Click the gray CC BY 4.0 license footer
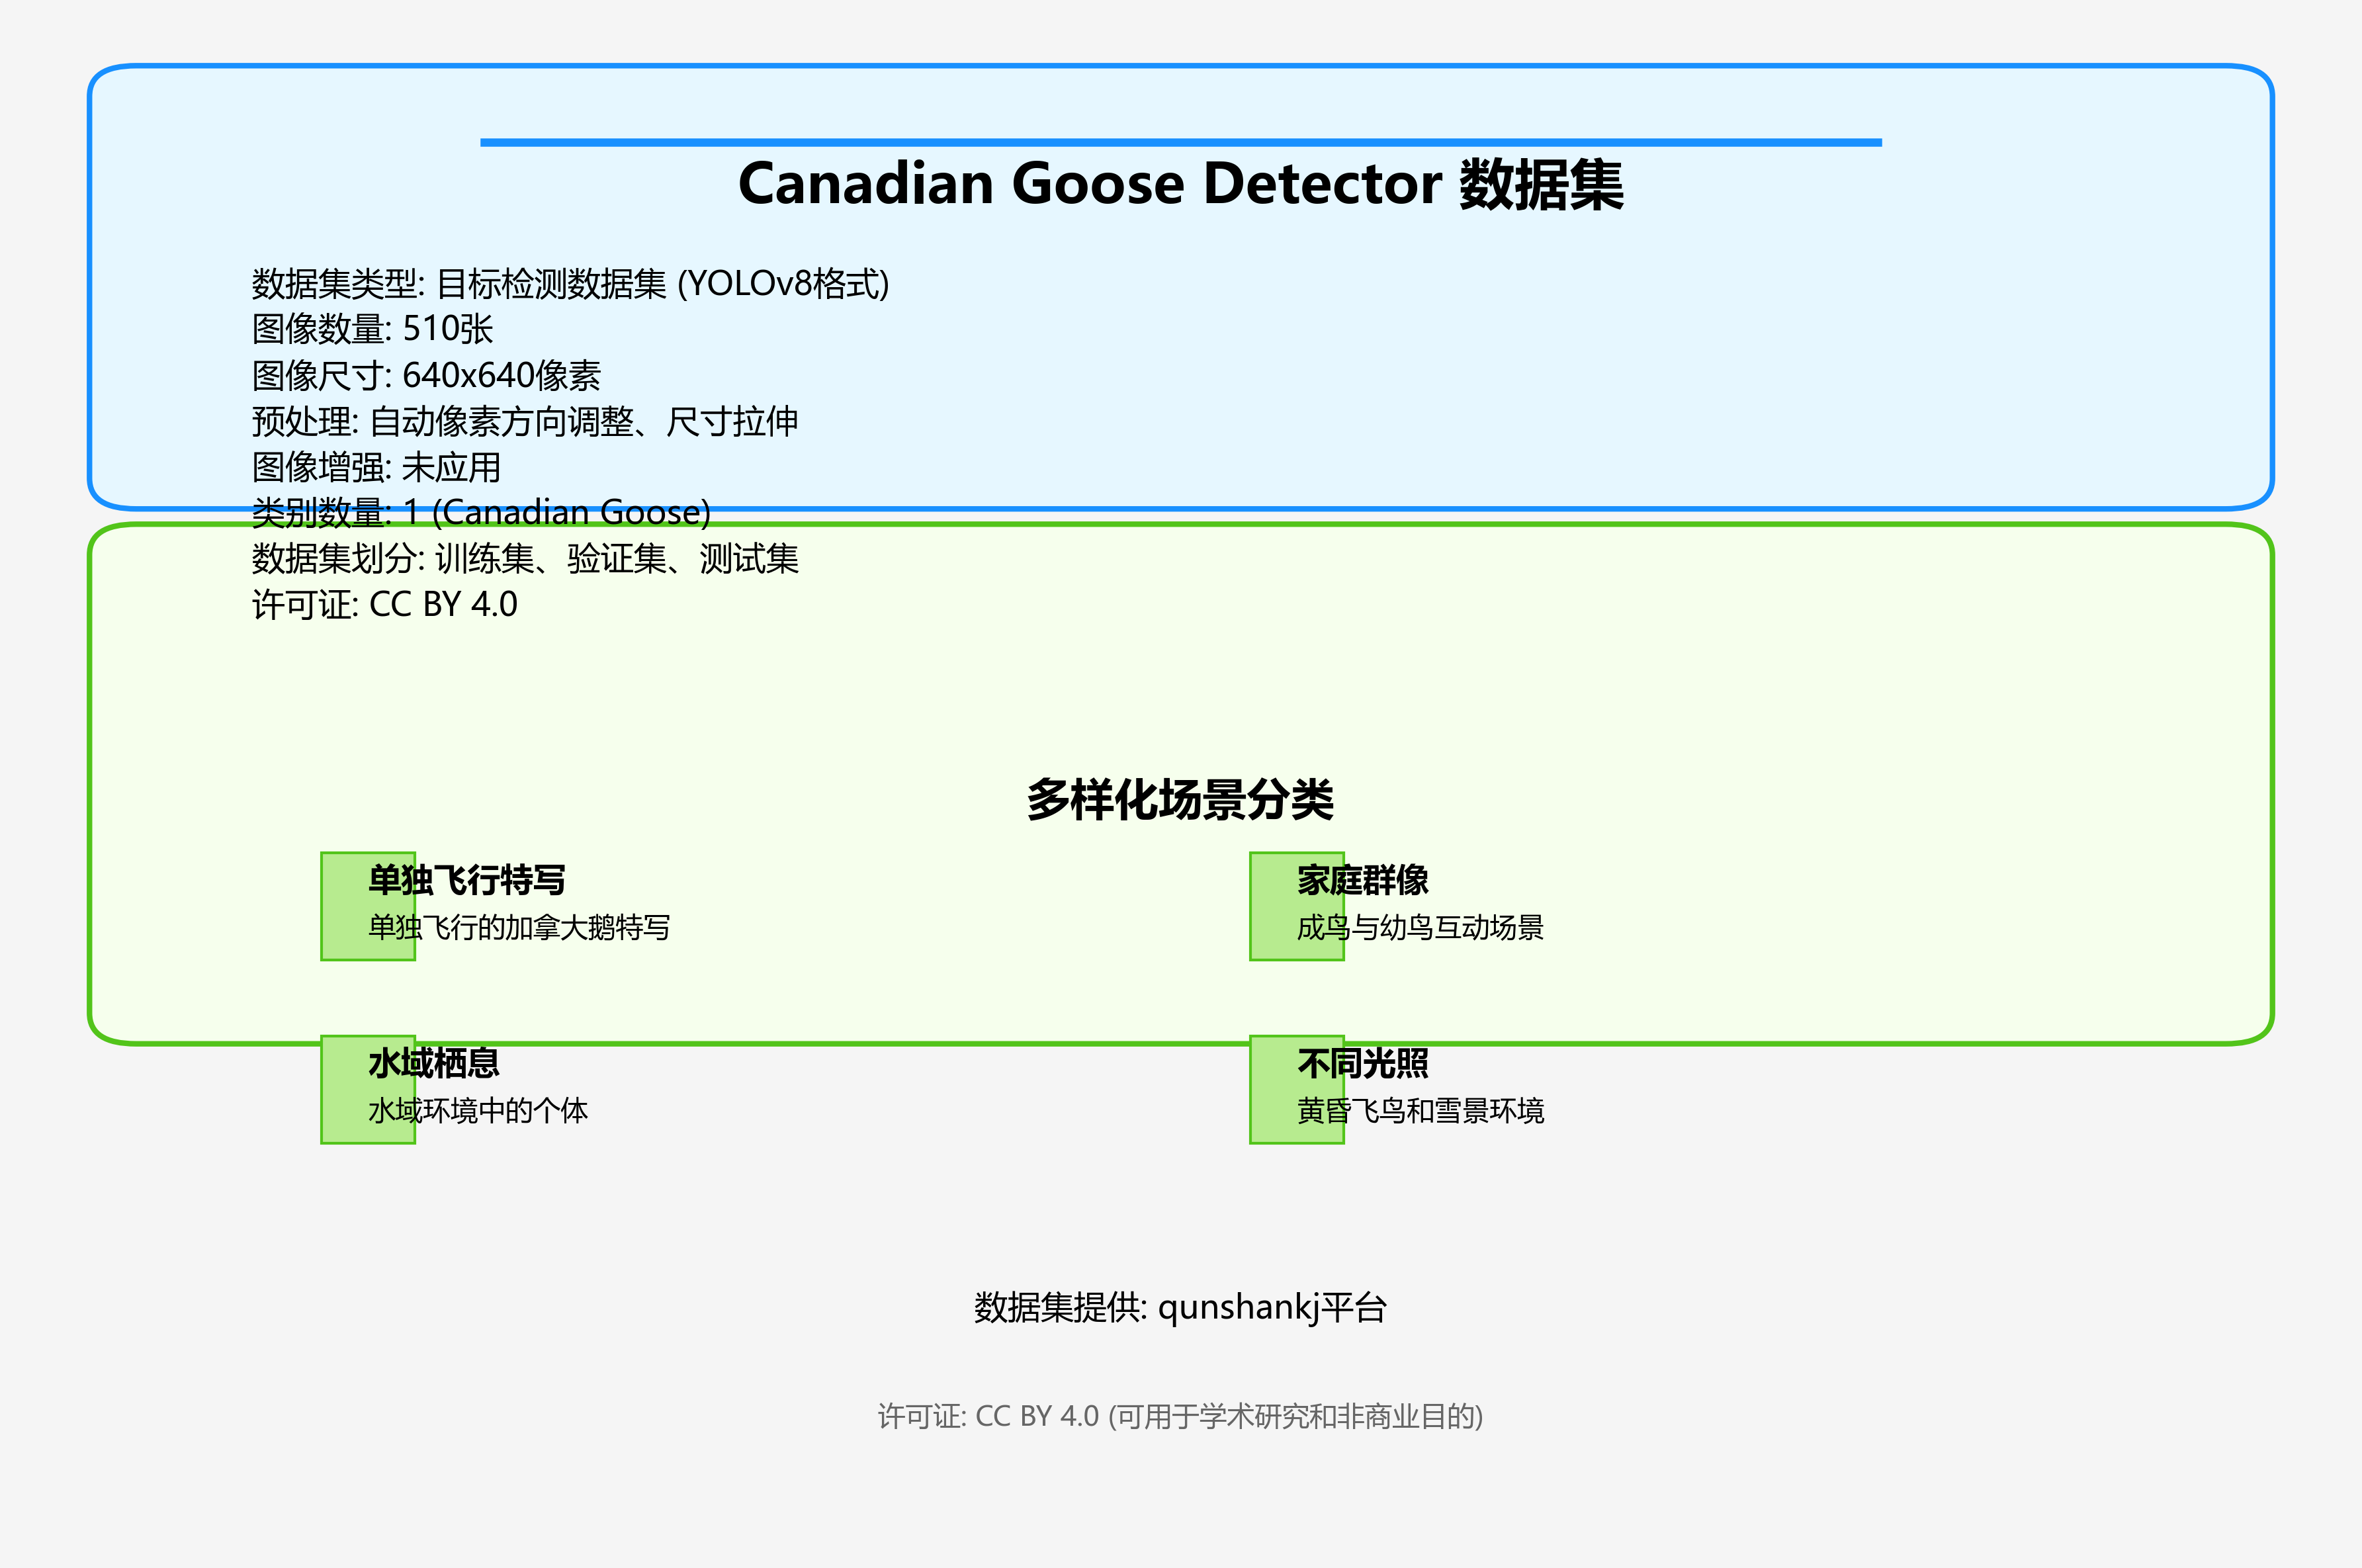The width and height of the screenshot is (2362, 1568). coord(1180,1416)
